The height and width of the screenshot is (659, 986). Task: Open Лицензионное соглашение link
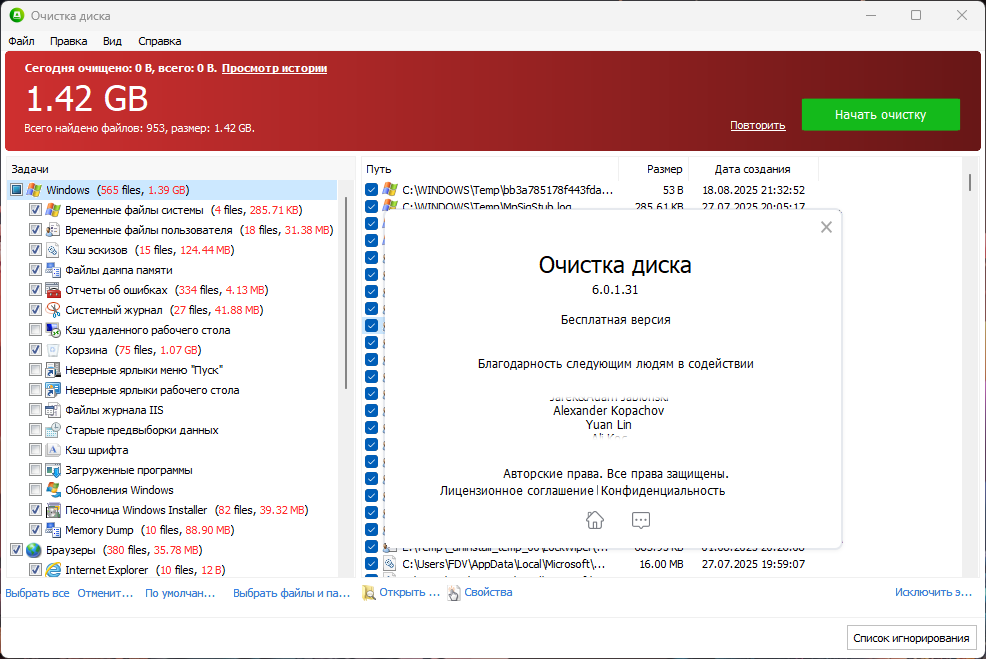coord(517,491)
